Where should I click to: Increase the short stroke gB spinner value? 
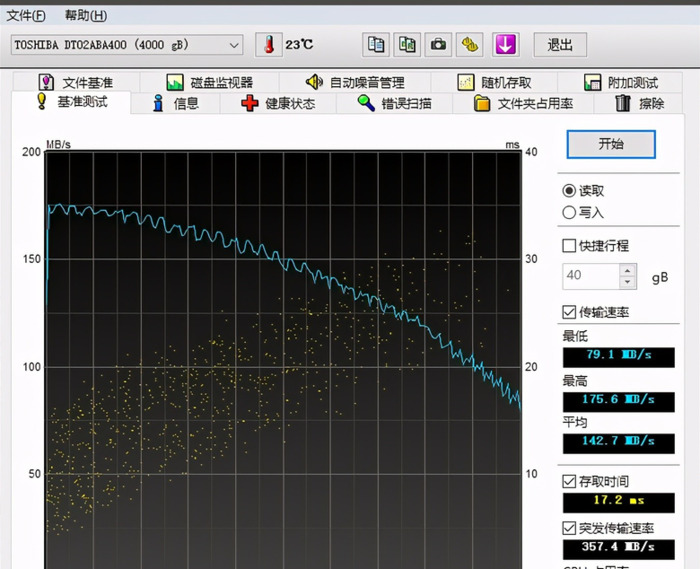pos(627,270)
